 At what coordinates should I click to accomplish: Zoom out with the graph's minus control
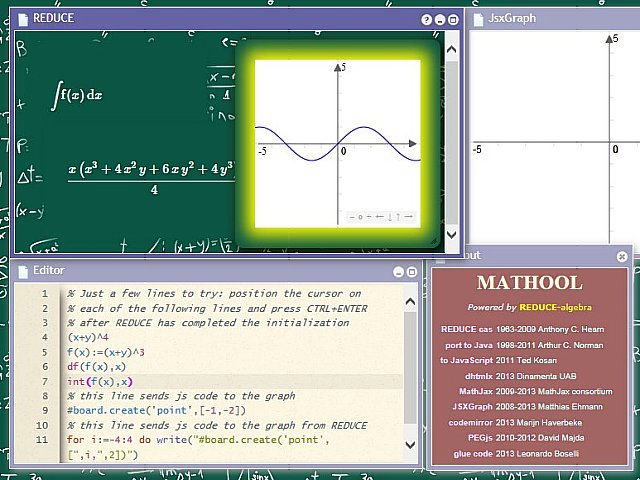pyautogui.click(x=352, y=217)
